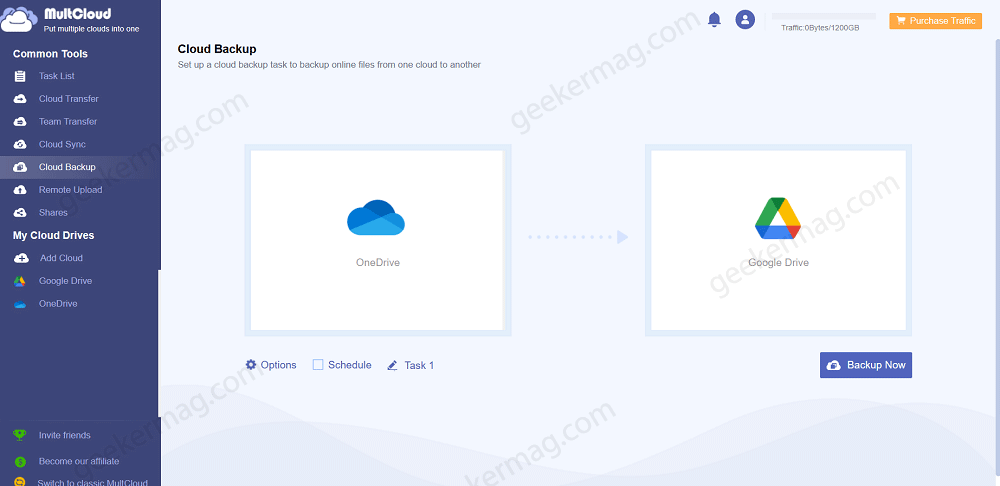
Task: Click Switch to classic MultCloud link
Action: (92, 483)
